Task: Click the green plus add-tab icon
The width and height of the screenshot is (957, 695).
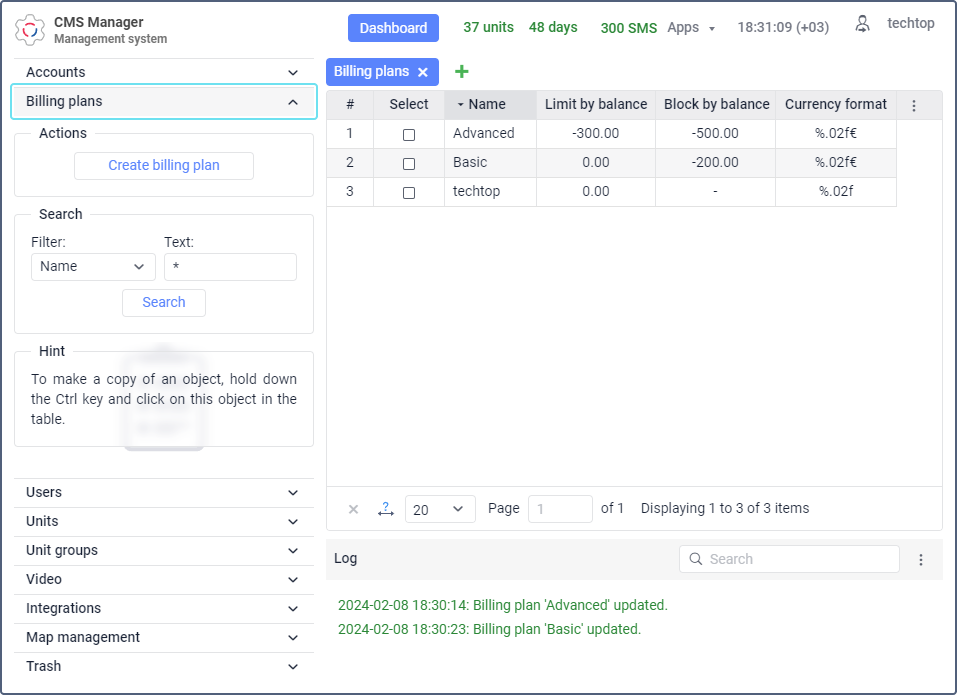Action: [x=461, y=72]
